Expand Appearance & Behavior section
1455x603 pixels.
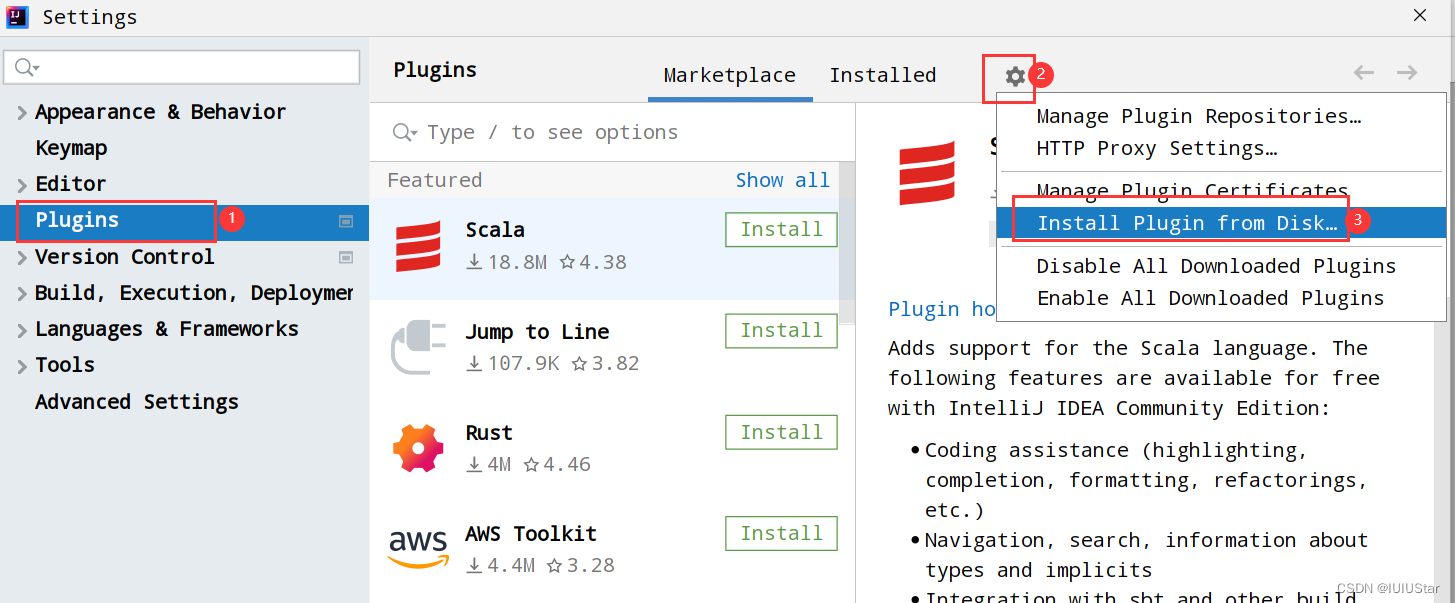pyautogui.click(x=22, y=113)
